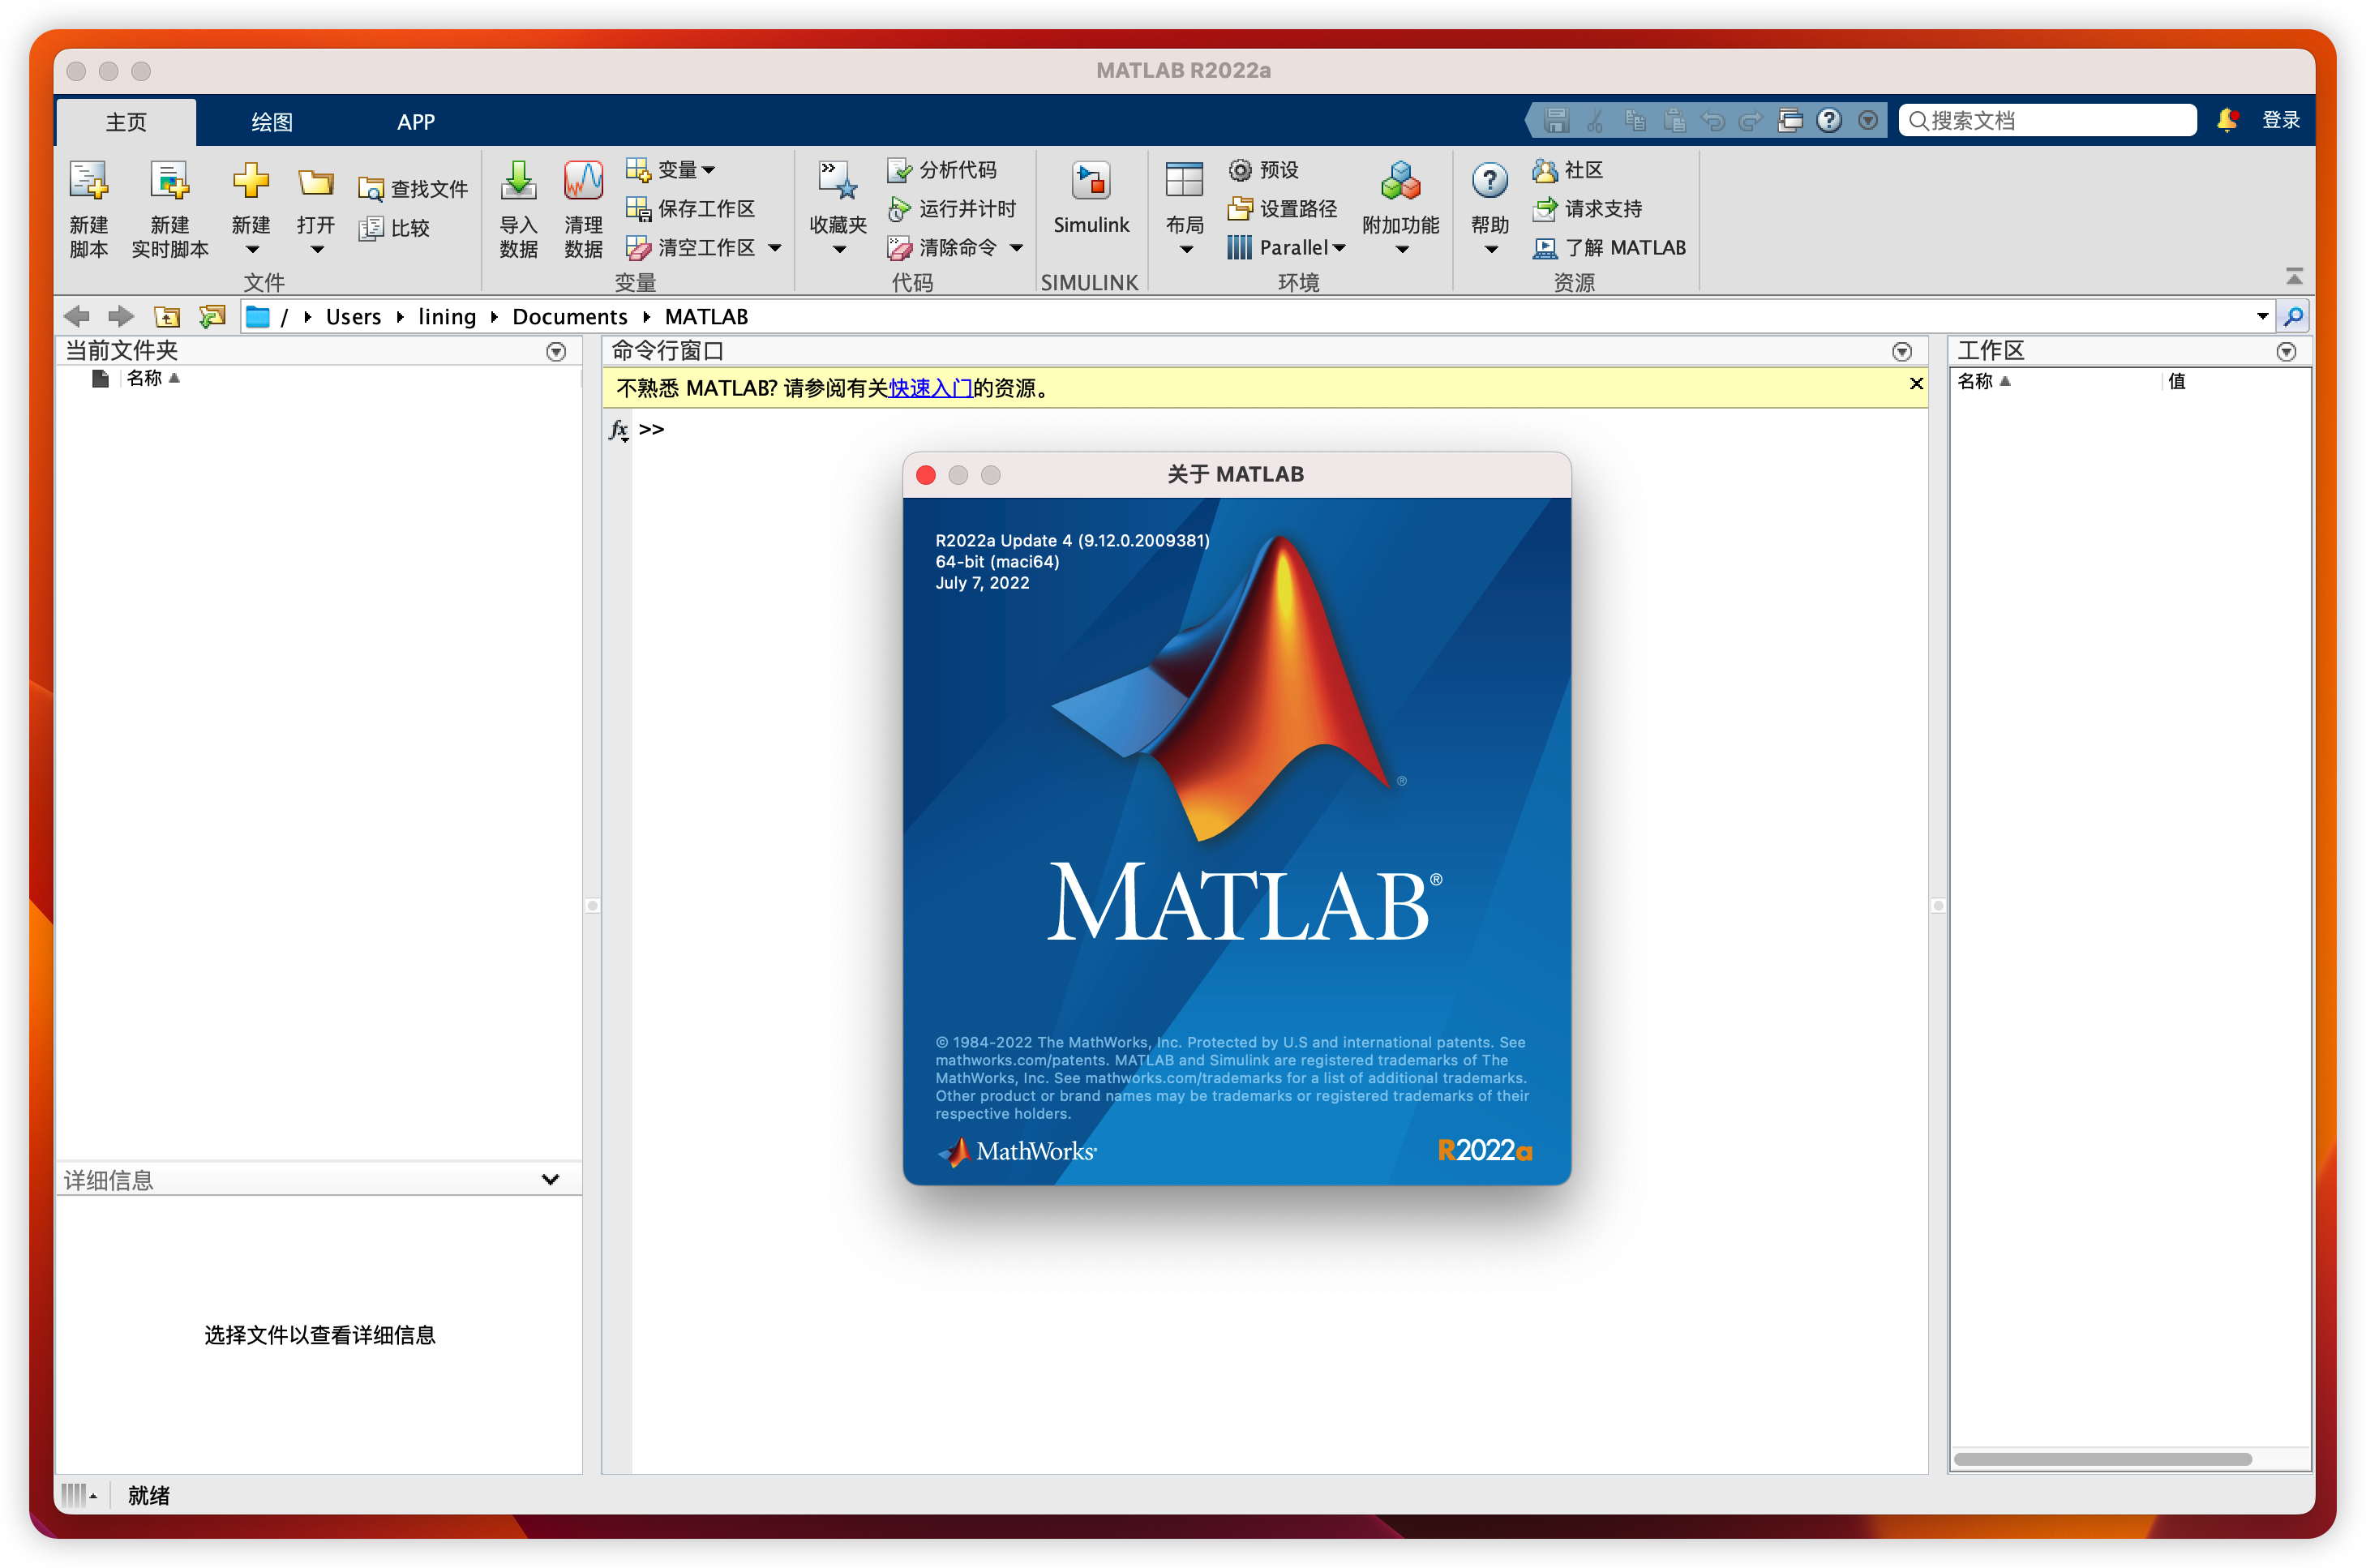Viewport: 2366px width, 1568px height.
Task: Click the 搜索文档 search field
Action: pos(2047,120)
